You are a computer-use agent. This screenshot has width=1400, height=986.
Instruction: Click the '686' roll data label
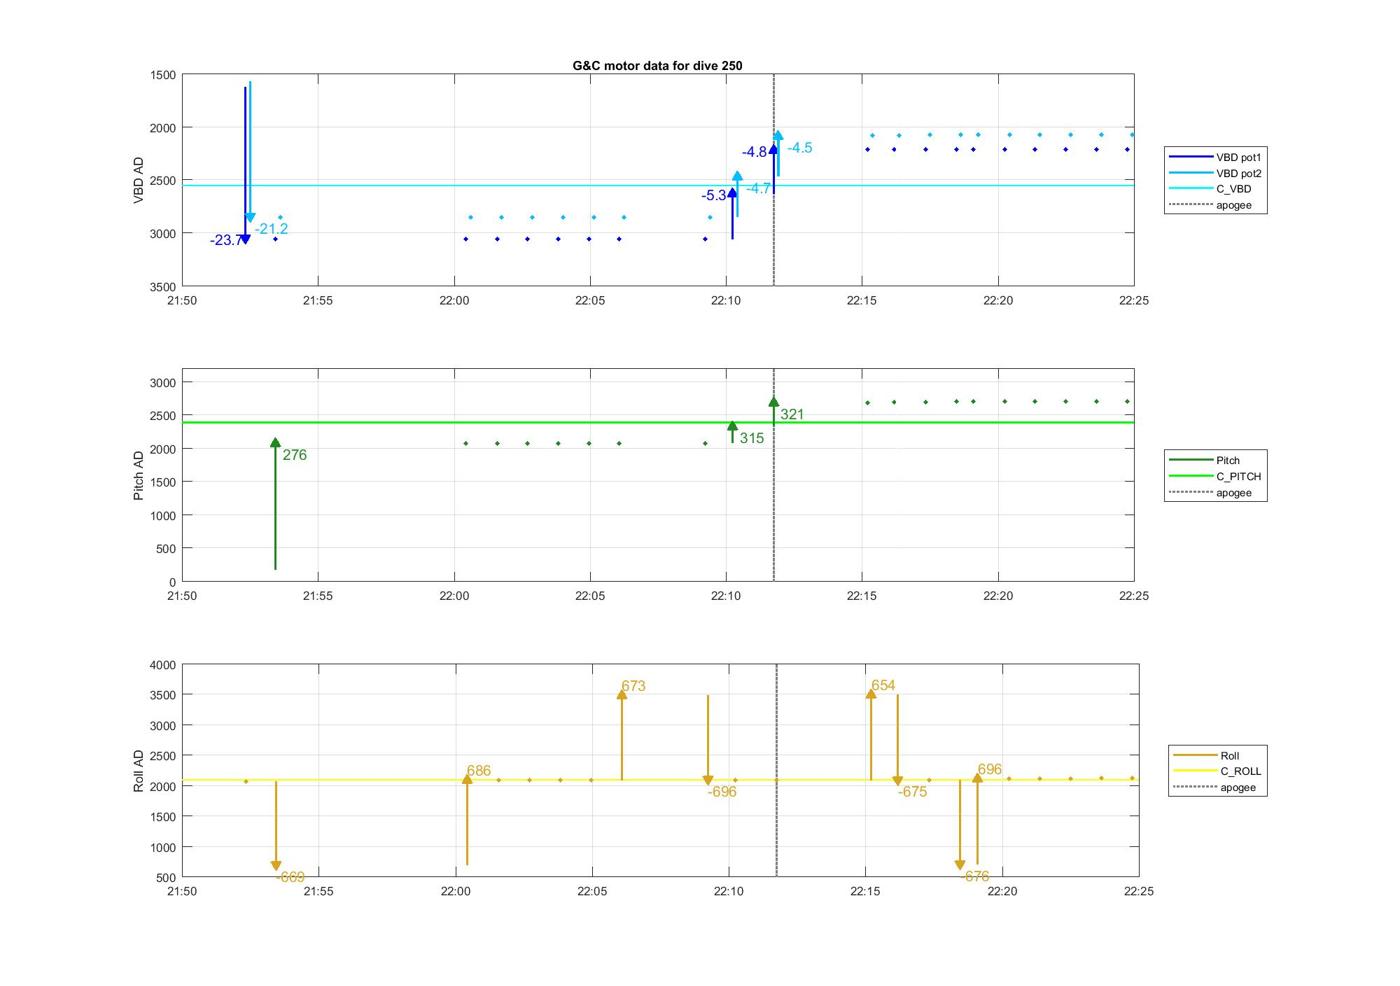click(479, 771)
